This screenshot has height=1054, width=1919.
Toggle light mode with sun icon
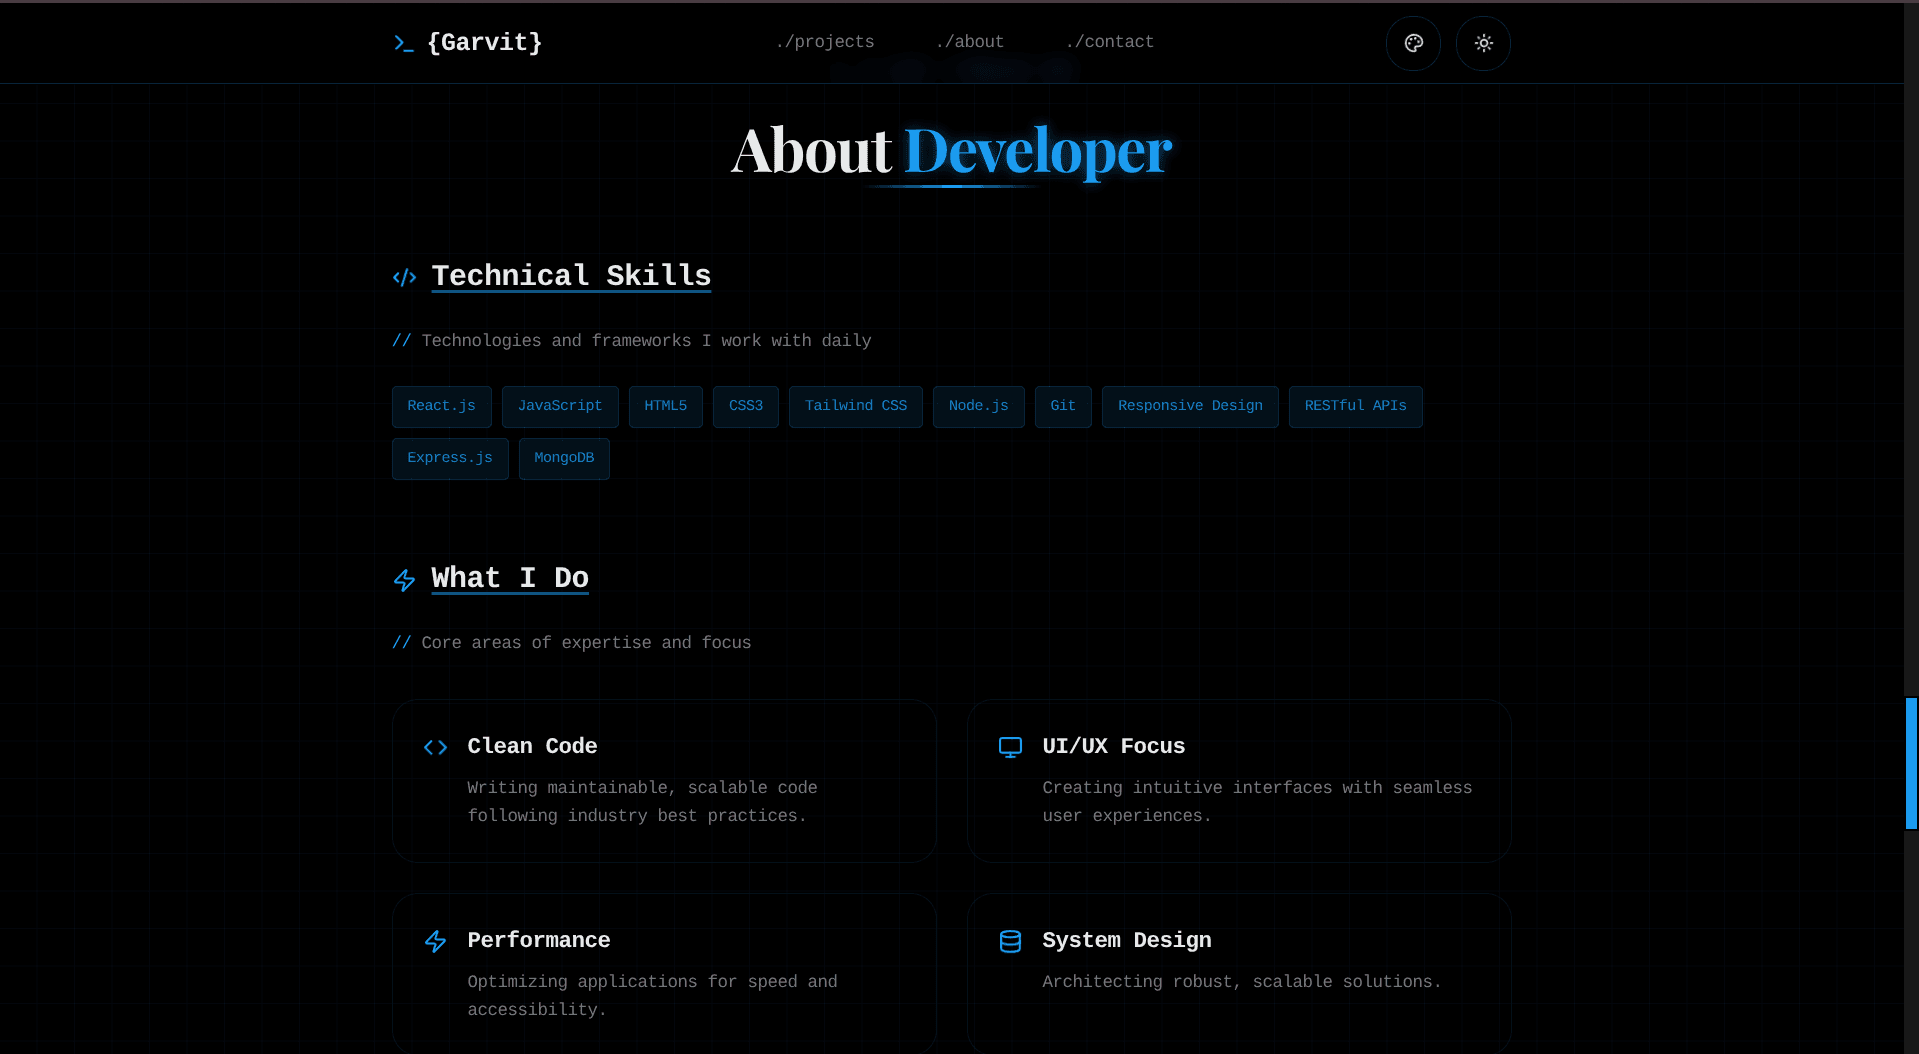[x=1483, y=43]
